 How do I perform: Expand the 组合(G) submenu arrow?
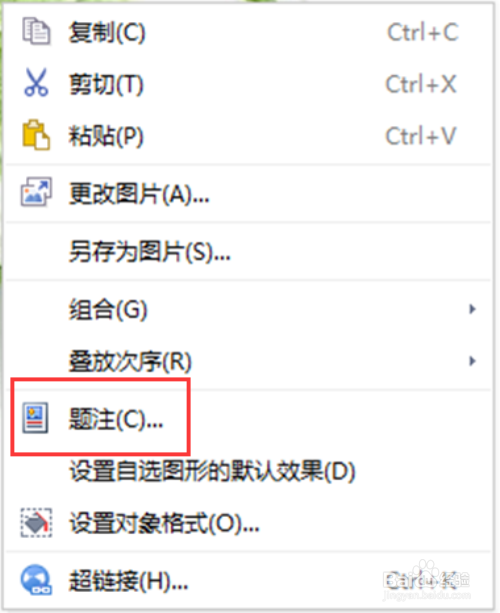pos(472,309)
